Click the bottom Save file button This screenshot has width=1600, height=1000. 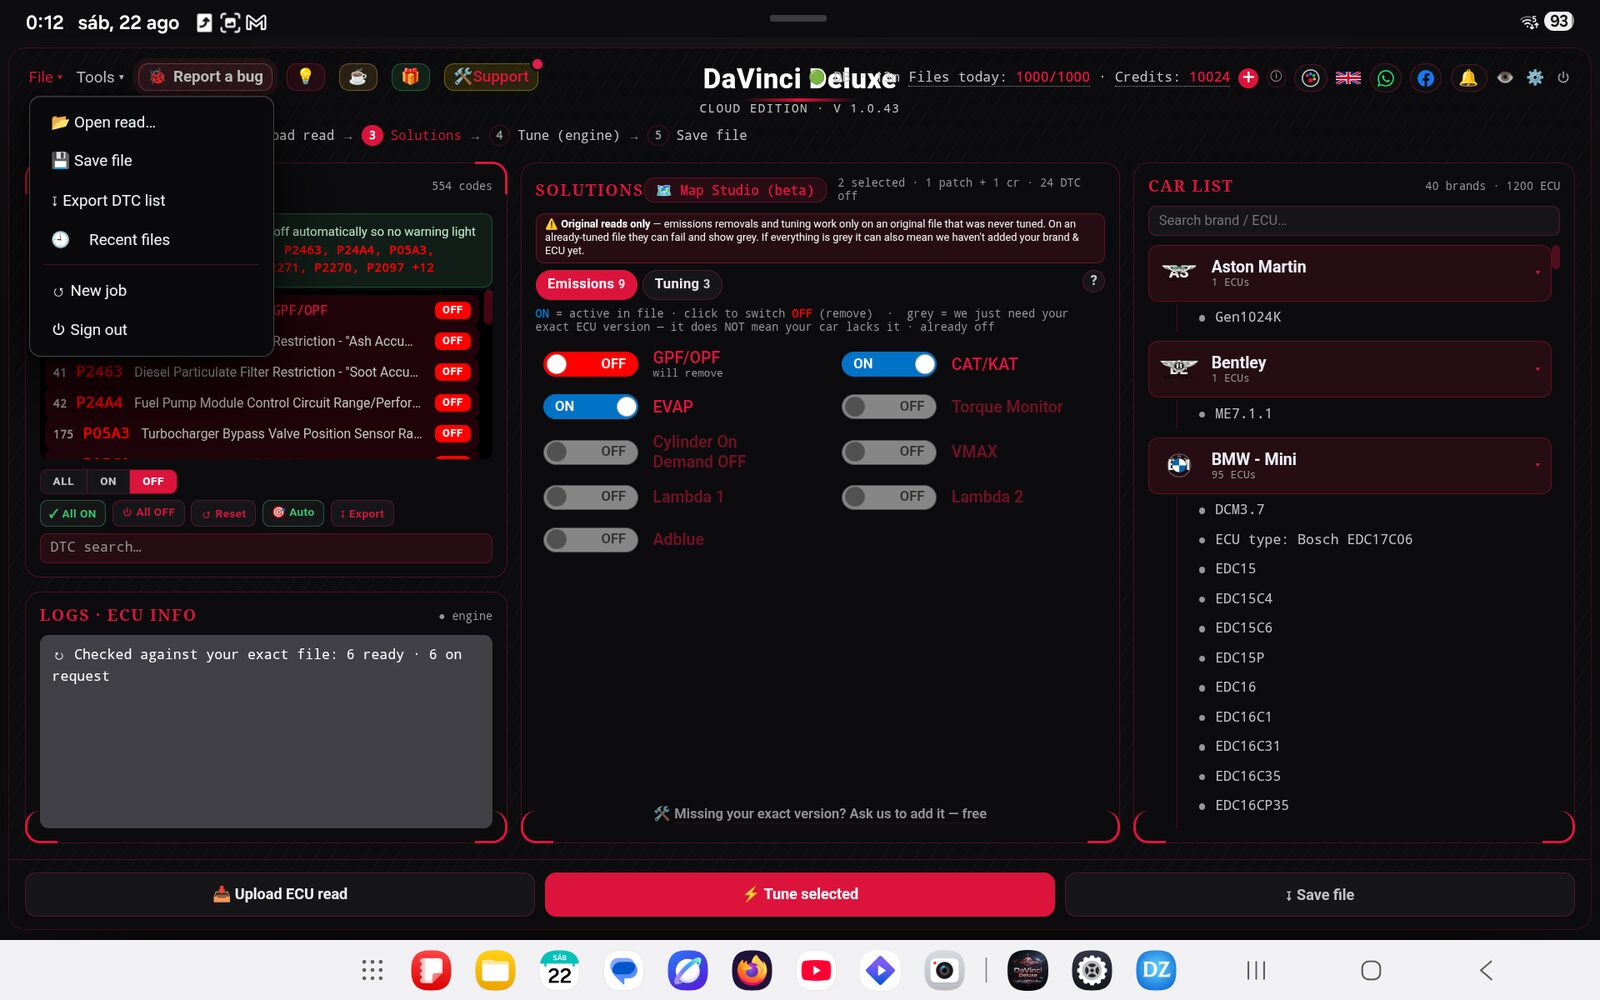click(1319, 895)
